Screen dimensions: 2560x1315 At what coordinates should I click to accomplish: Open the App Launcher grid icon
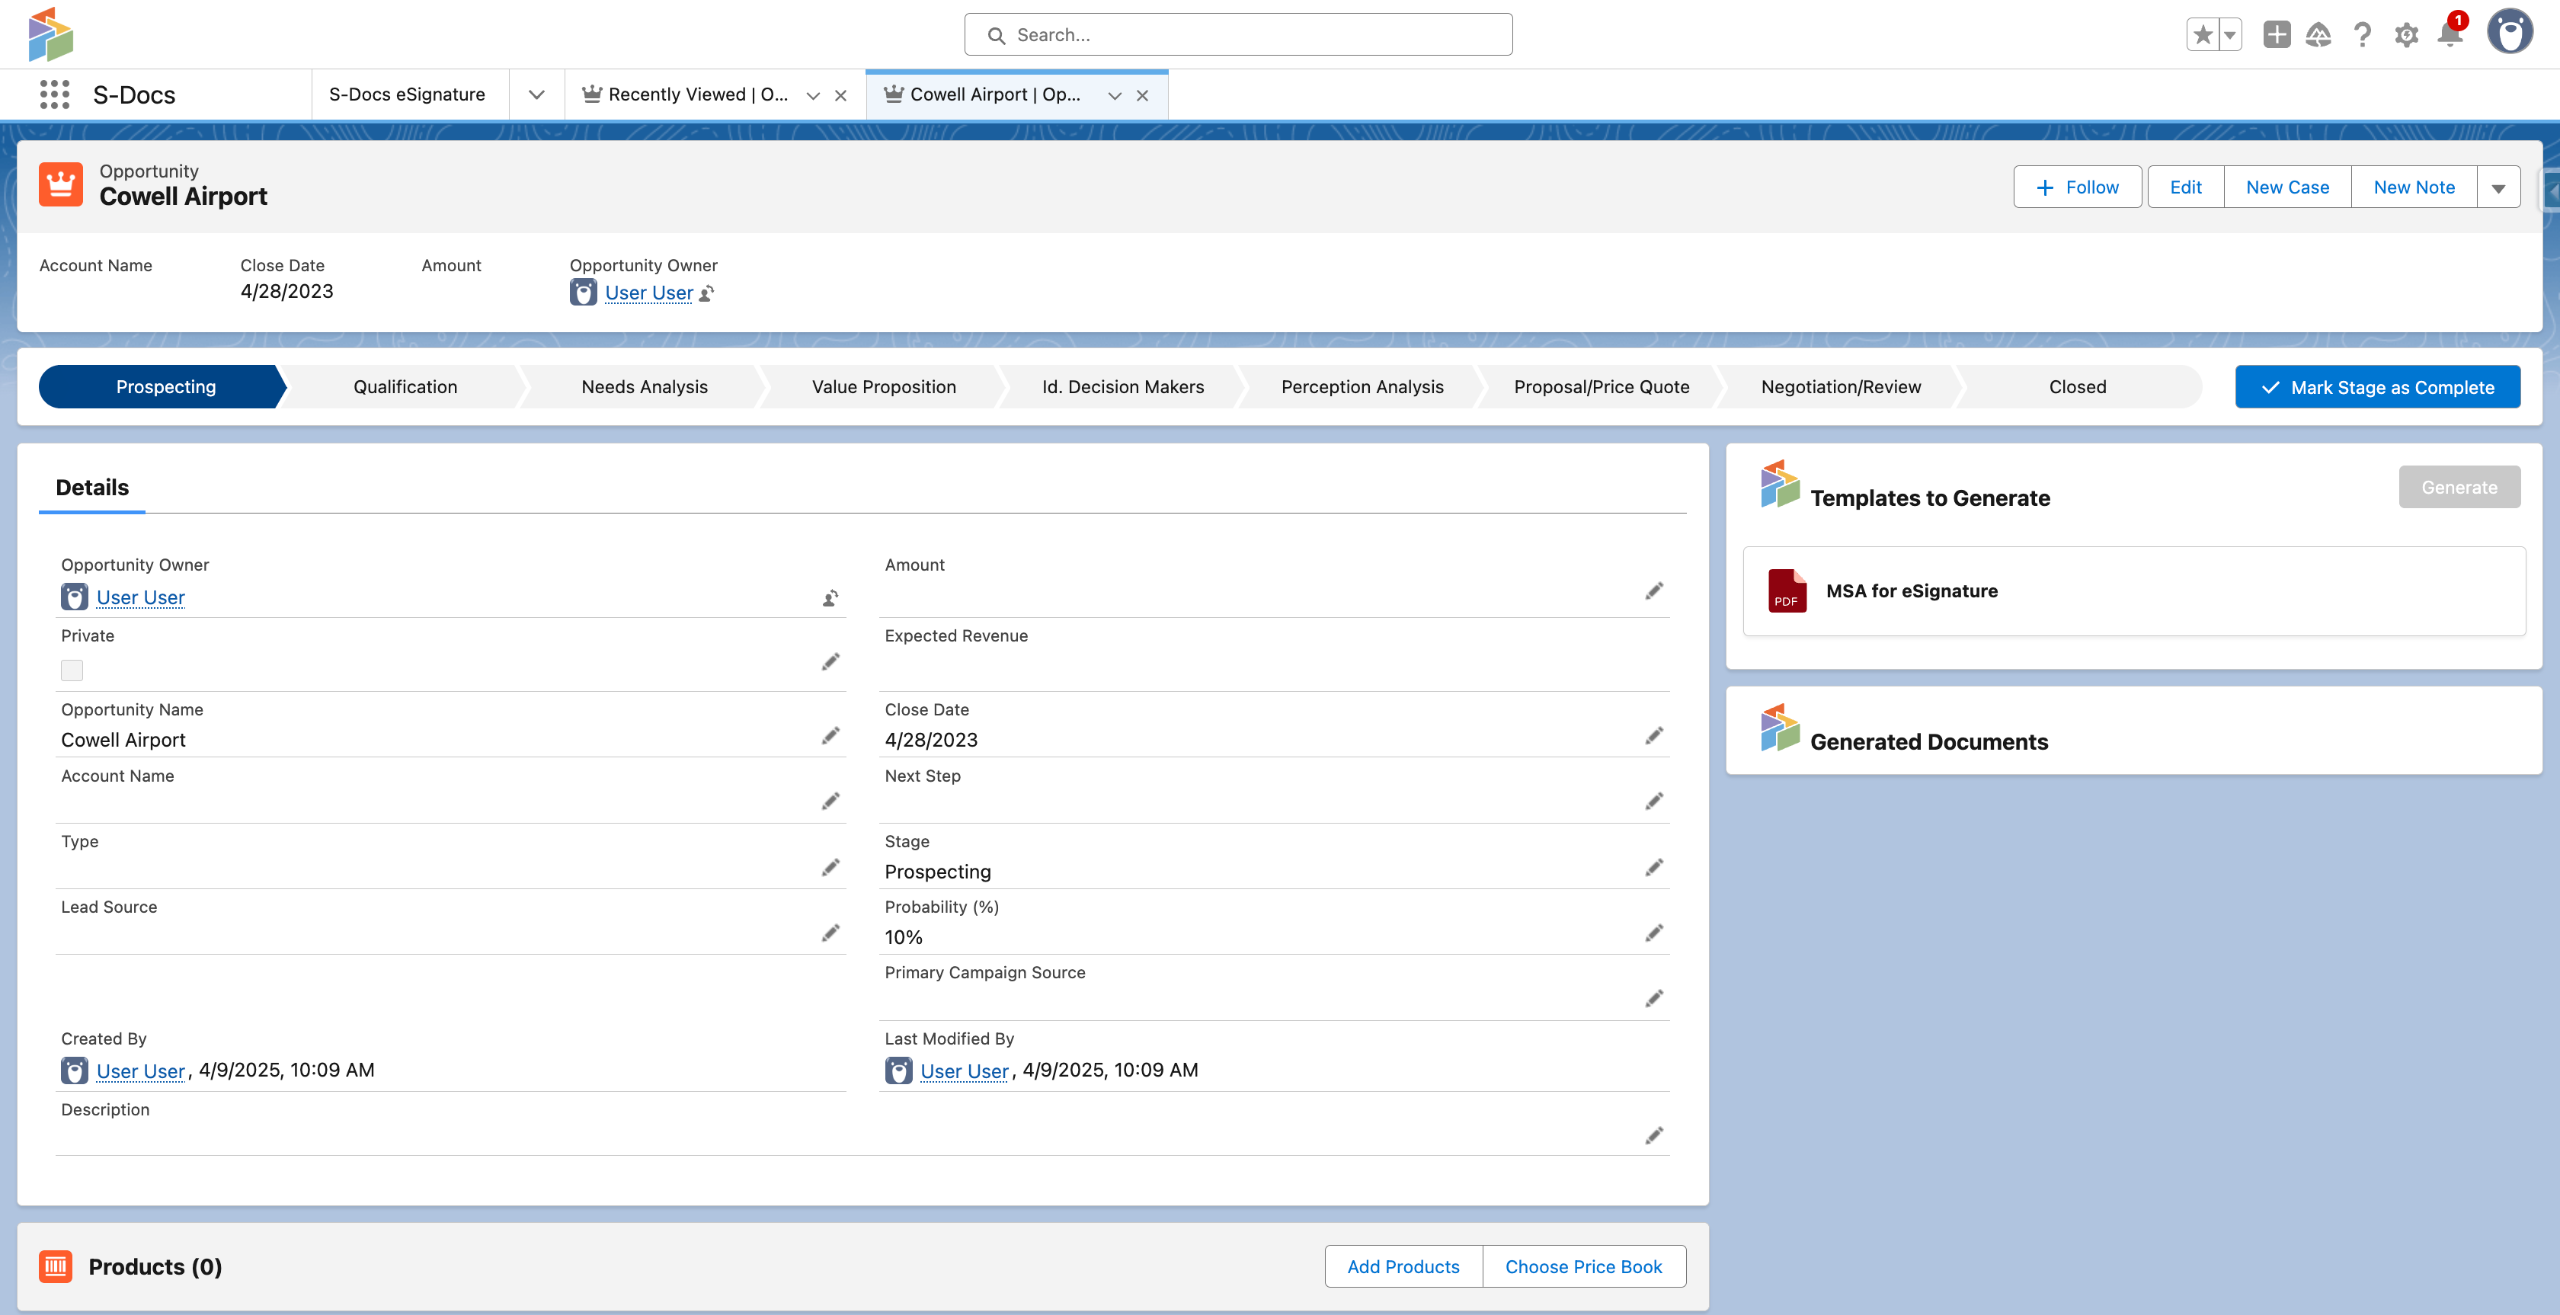[54, 95]
